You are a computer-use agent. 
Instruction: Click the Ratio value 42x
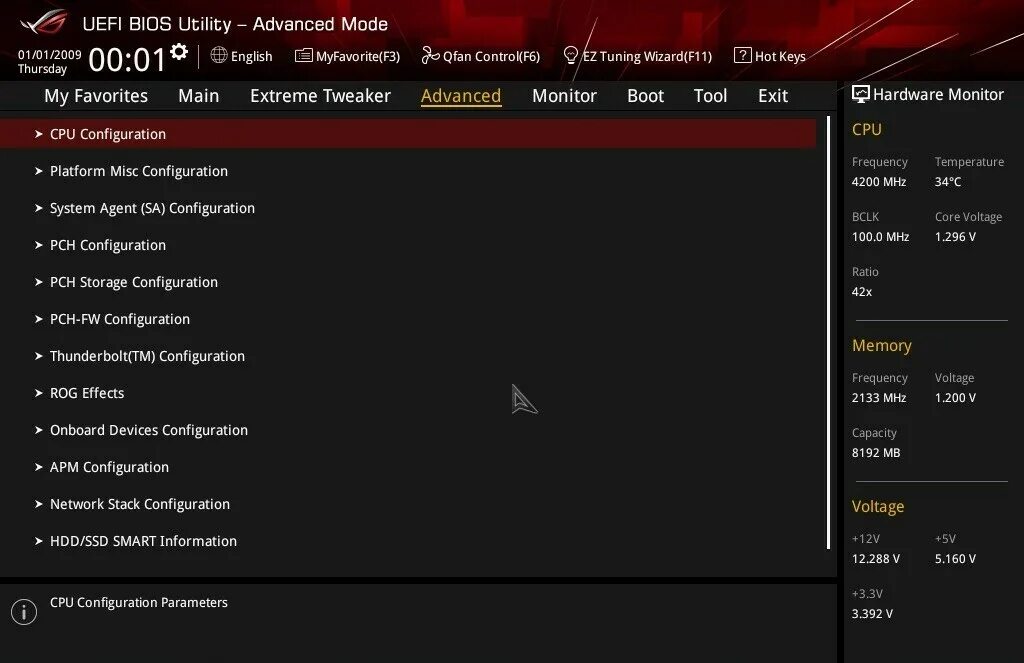(x=862, y=292)
